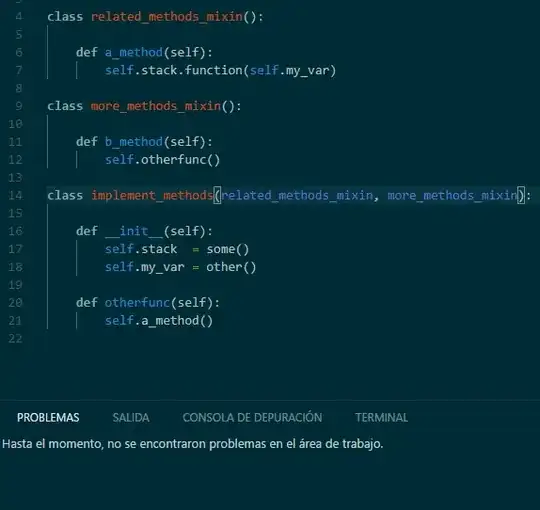Image resolution: width=540 pixels, height=510 pixels.
Task: Click the __init__ method name on line 16
Action: coord(134,231)
